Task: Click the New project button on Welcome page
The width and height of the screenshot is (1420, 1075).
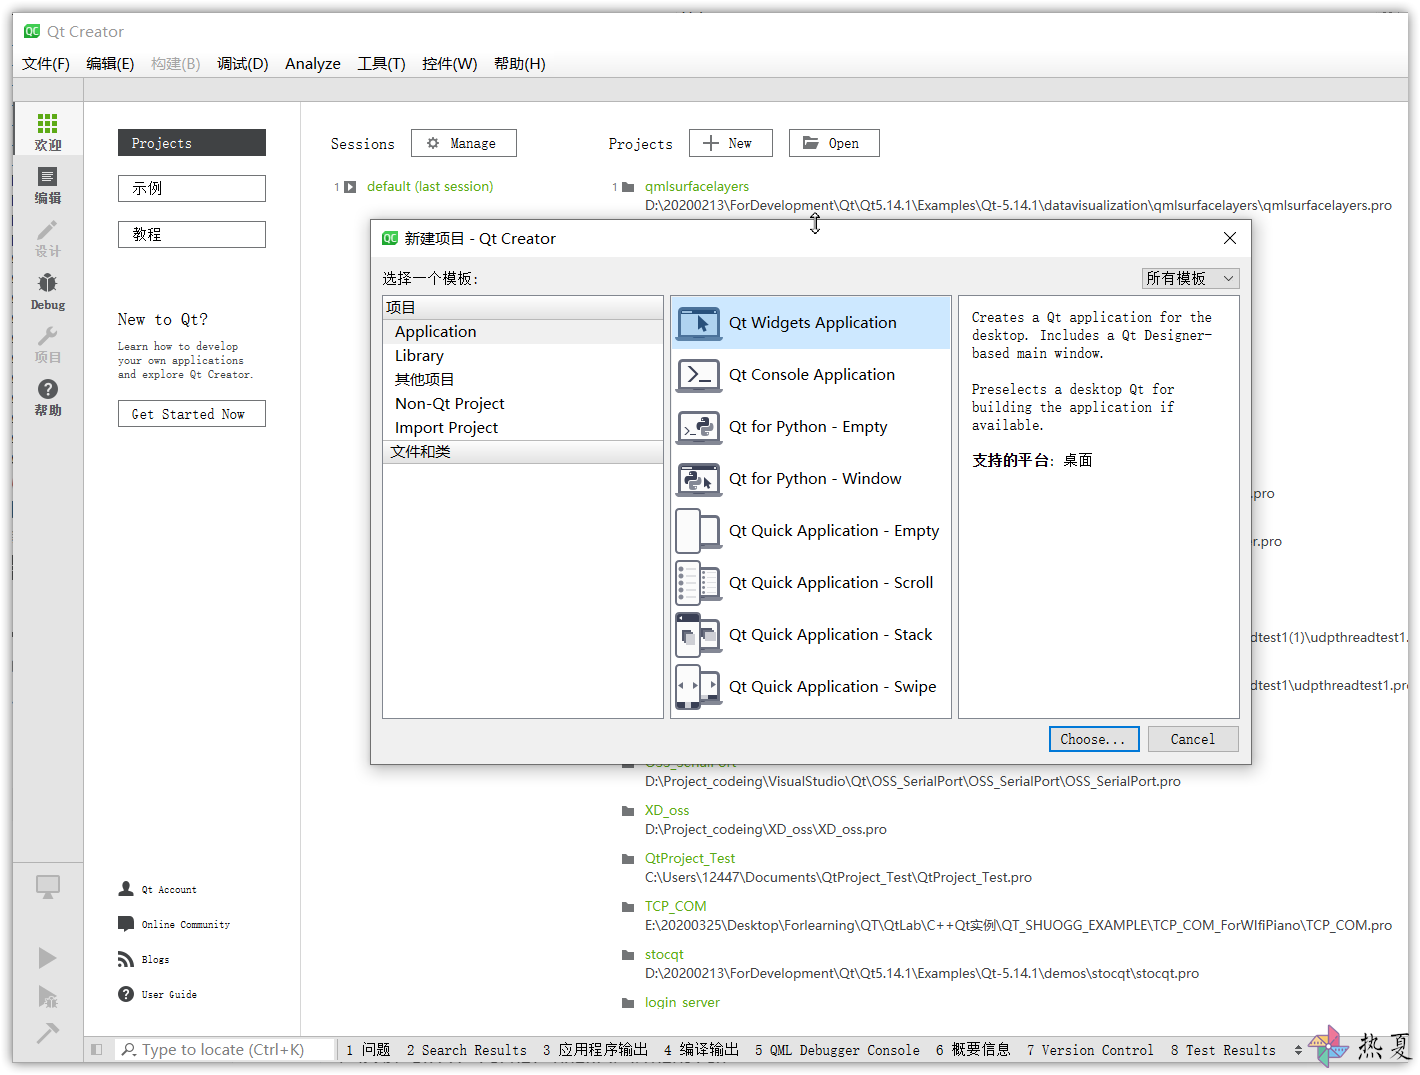Action: [730, 143]
